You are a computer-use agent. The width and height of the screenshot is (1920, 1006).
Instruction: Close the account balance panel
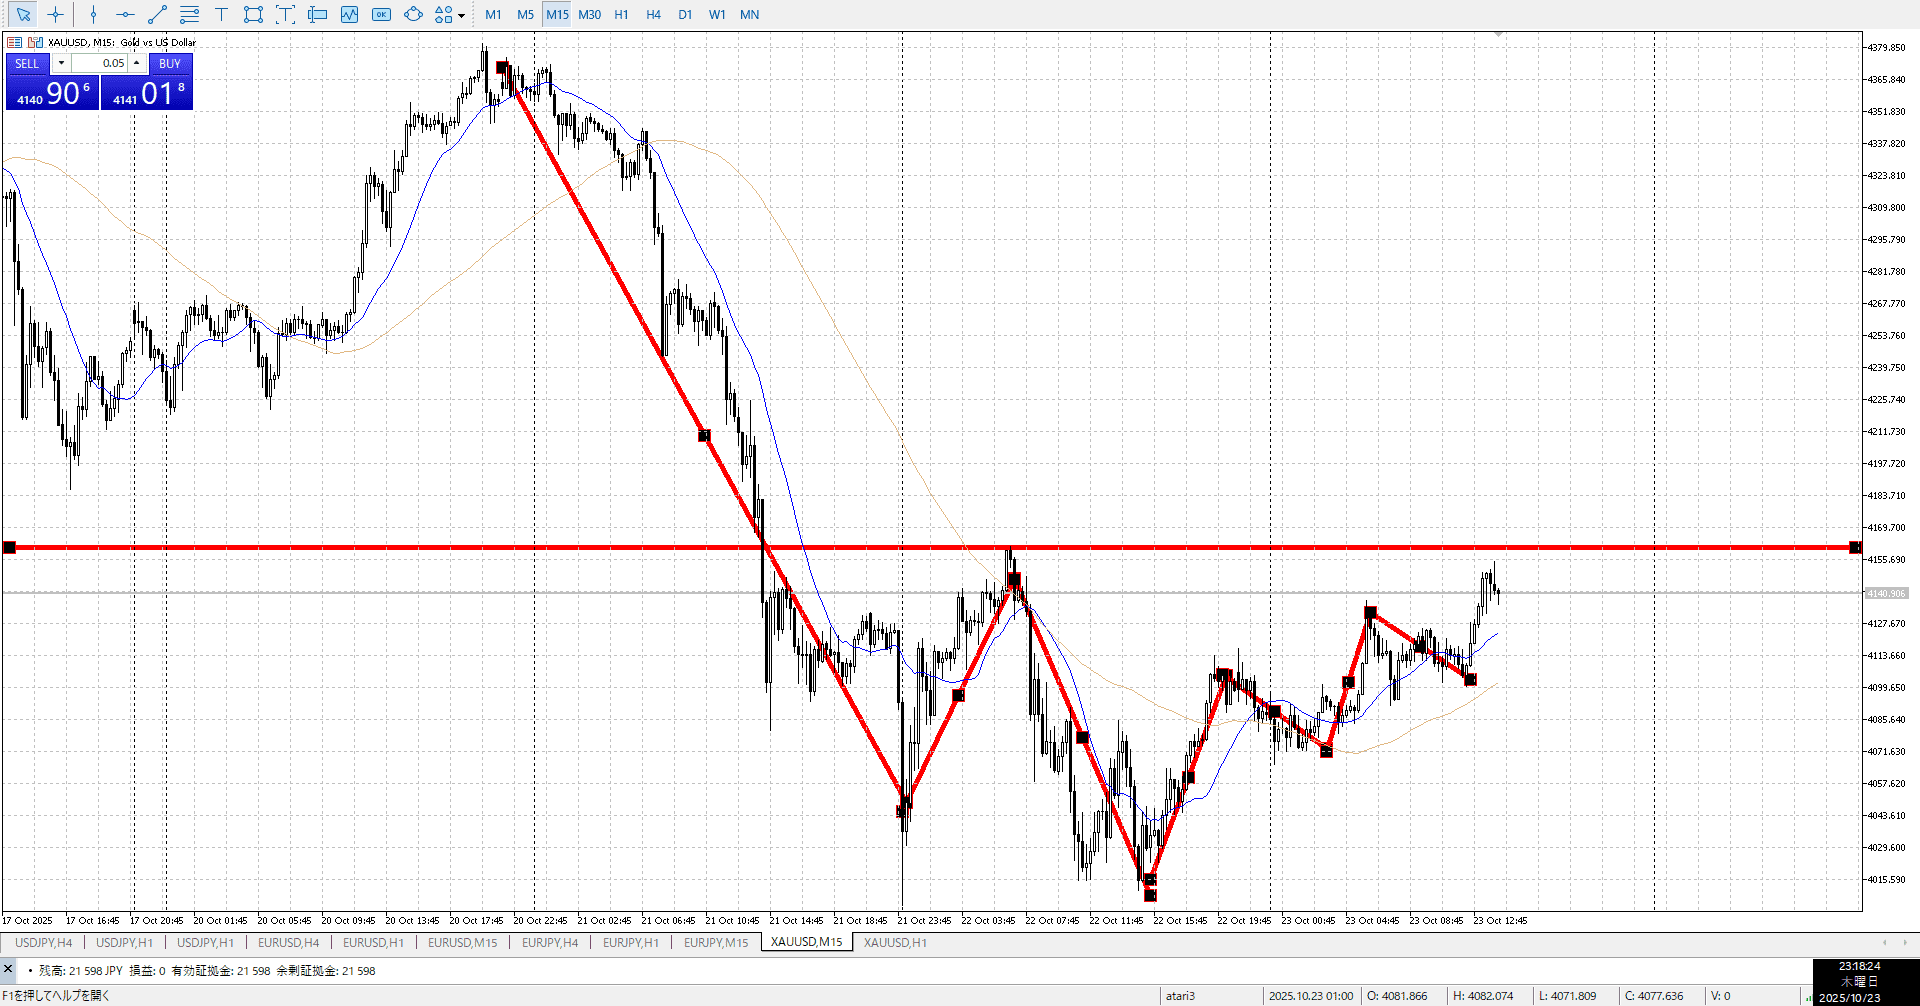(8, 969)
